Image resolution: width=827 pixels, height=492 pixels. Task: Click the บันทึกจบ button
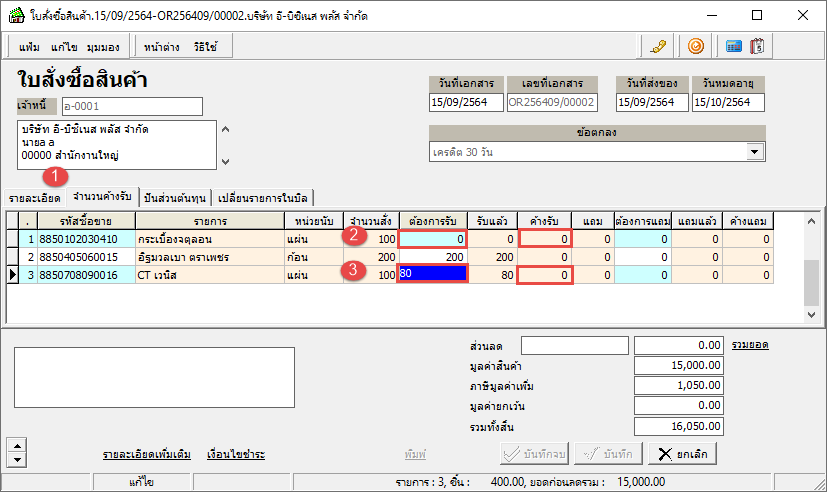[x=534, y=454]
